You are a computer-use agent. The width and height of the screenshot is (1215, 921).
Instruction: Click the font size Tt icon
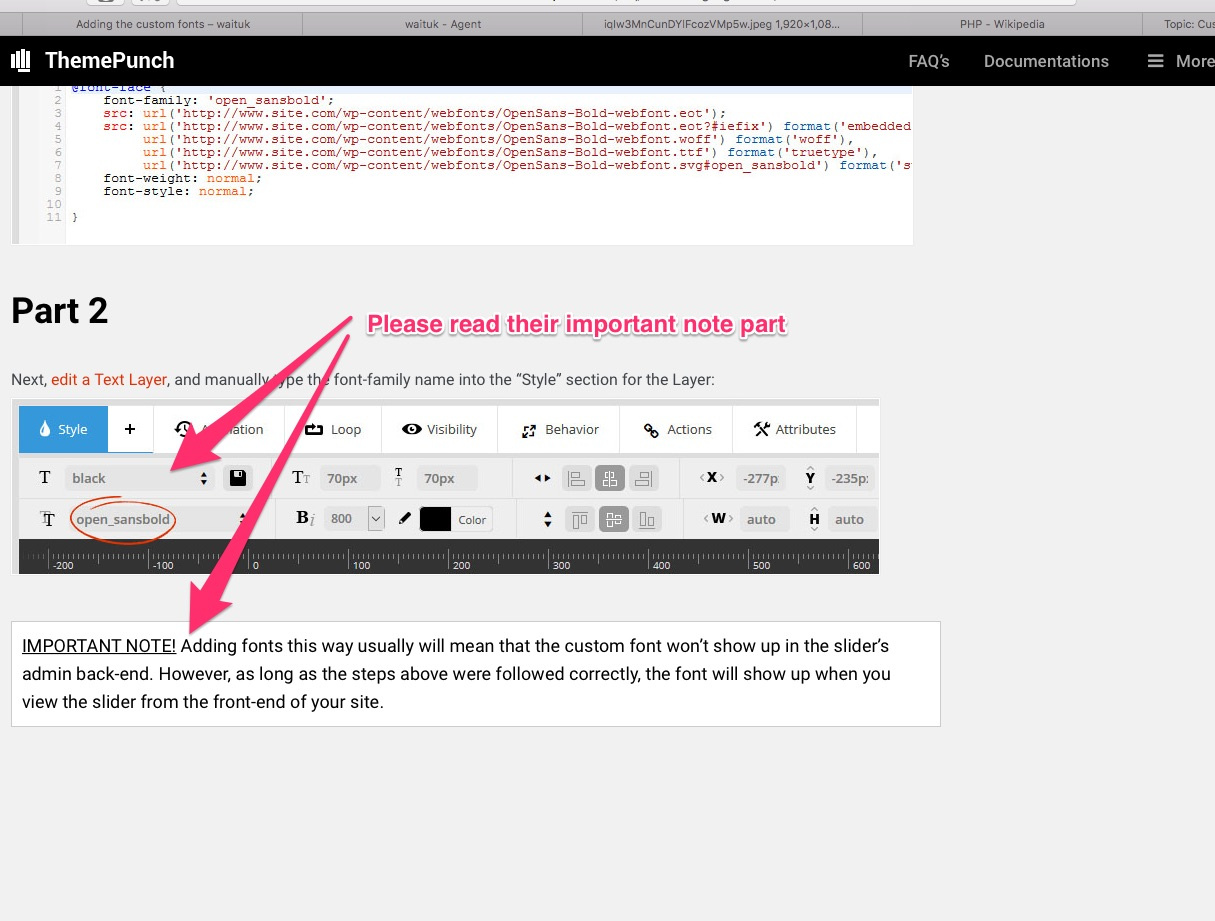301,478
